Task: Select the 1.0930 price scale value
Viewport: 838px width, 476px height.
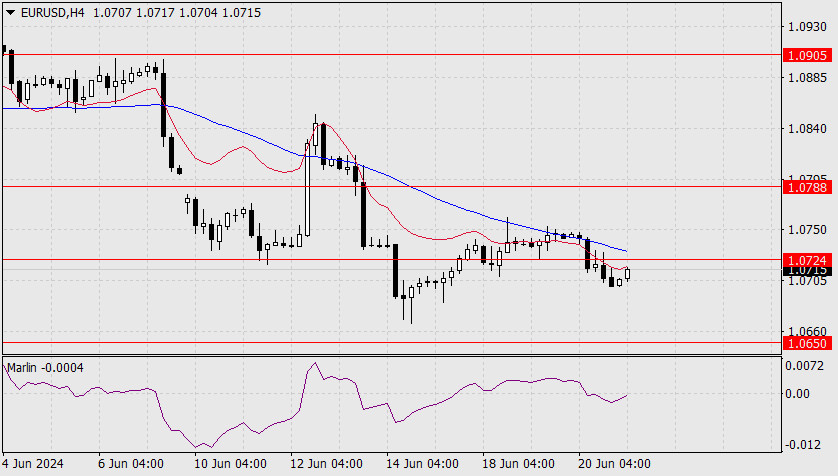Action: click(808, 26)
